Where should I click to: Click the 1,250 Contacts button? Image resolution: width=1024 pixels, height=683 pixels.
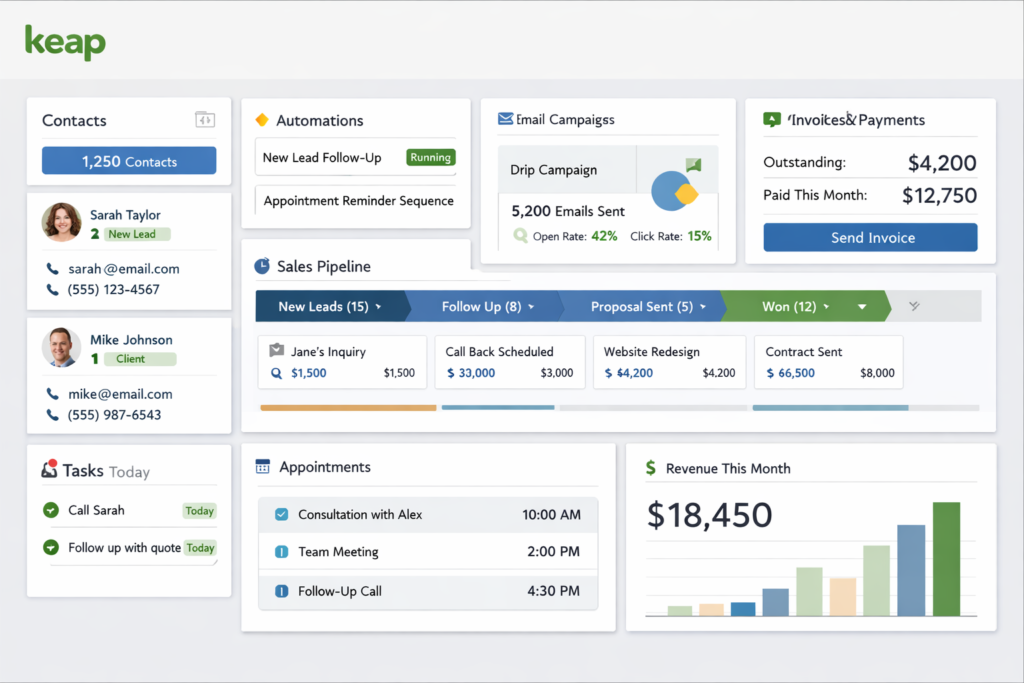128,160
